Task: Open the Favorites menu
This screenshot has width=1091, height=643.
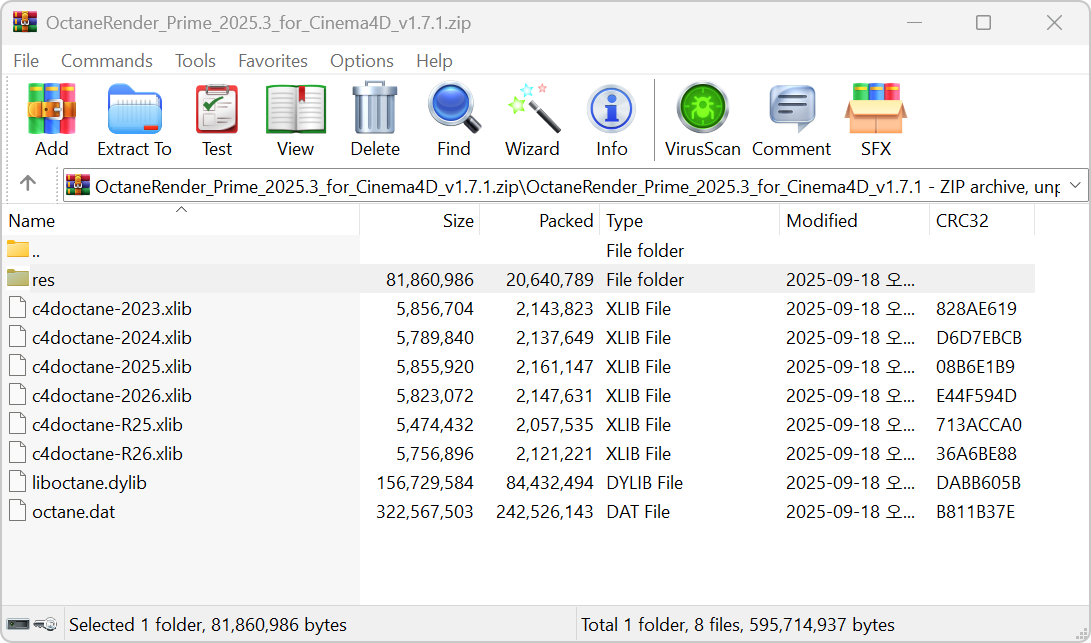Action: pyautogui.click(x=273, y=61)
